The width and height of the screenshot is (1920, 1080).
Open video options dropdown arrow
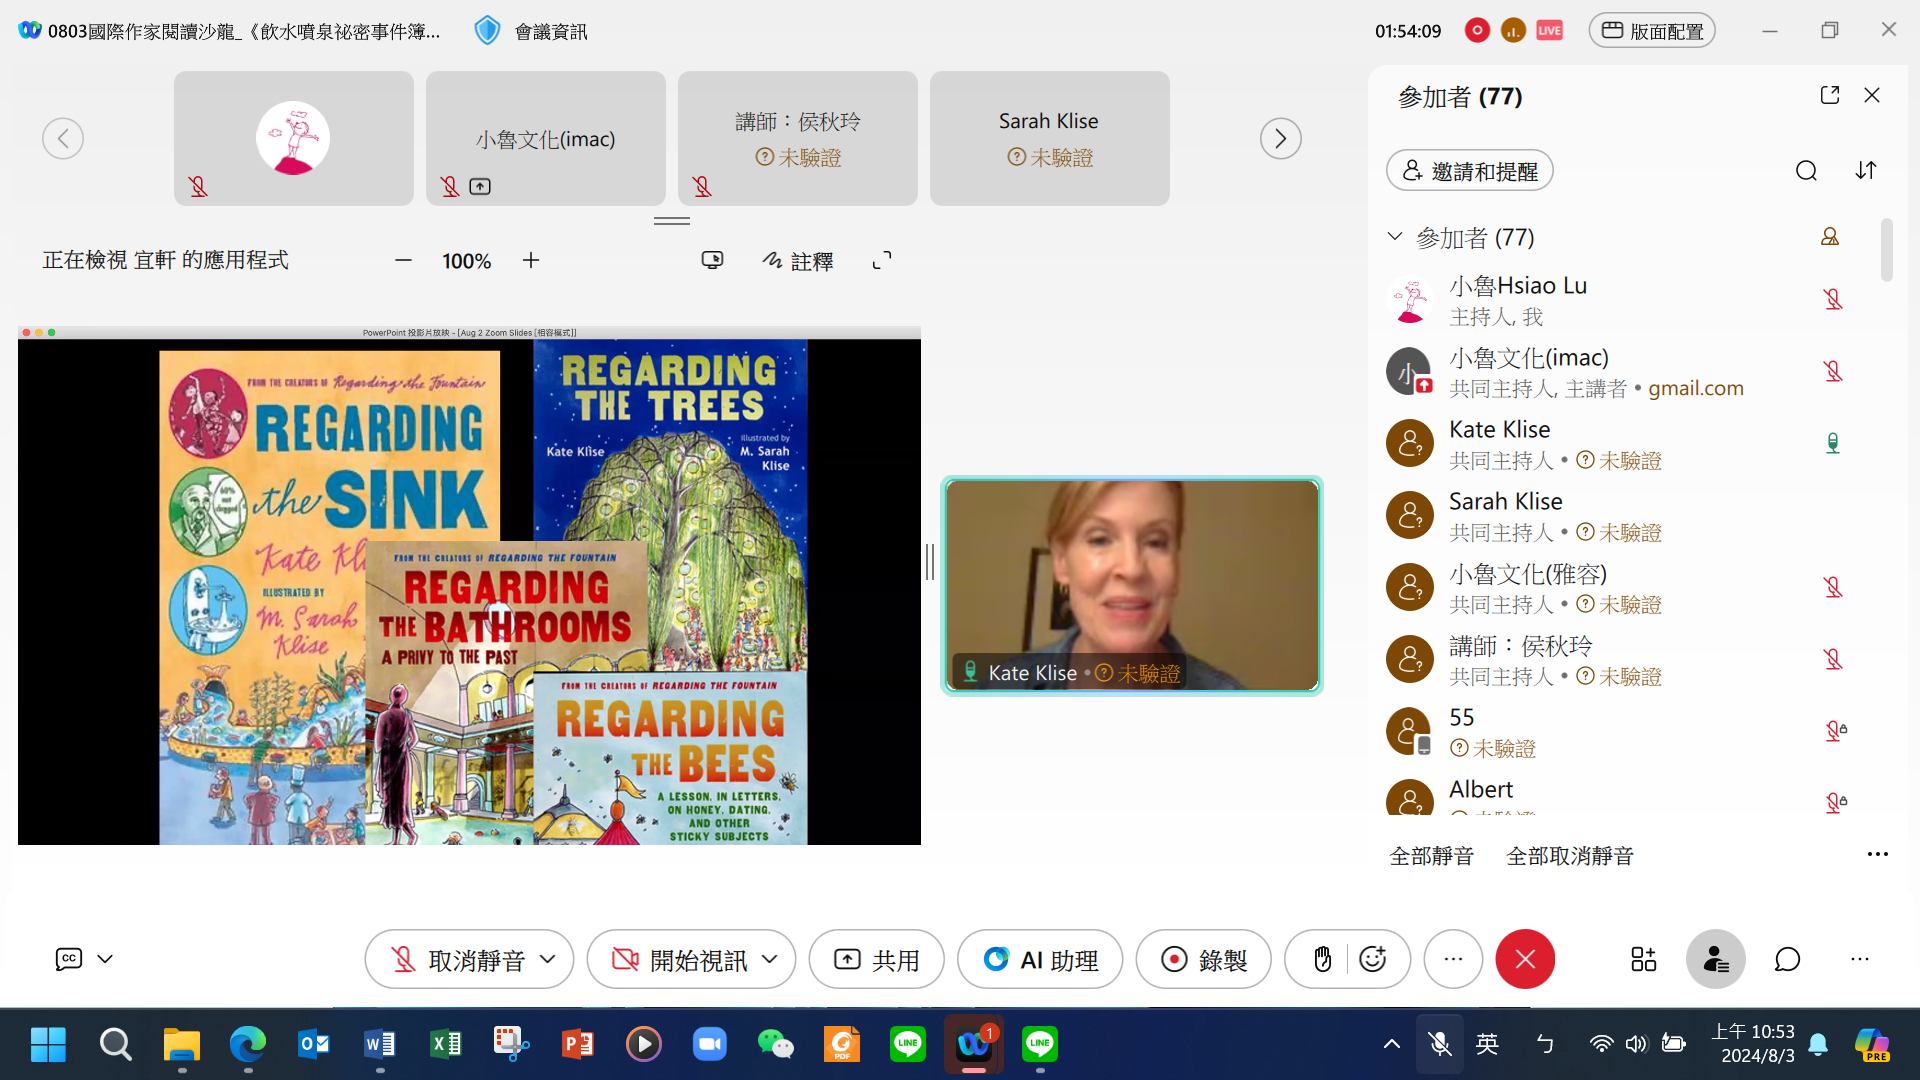pos(770,959)
